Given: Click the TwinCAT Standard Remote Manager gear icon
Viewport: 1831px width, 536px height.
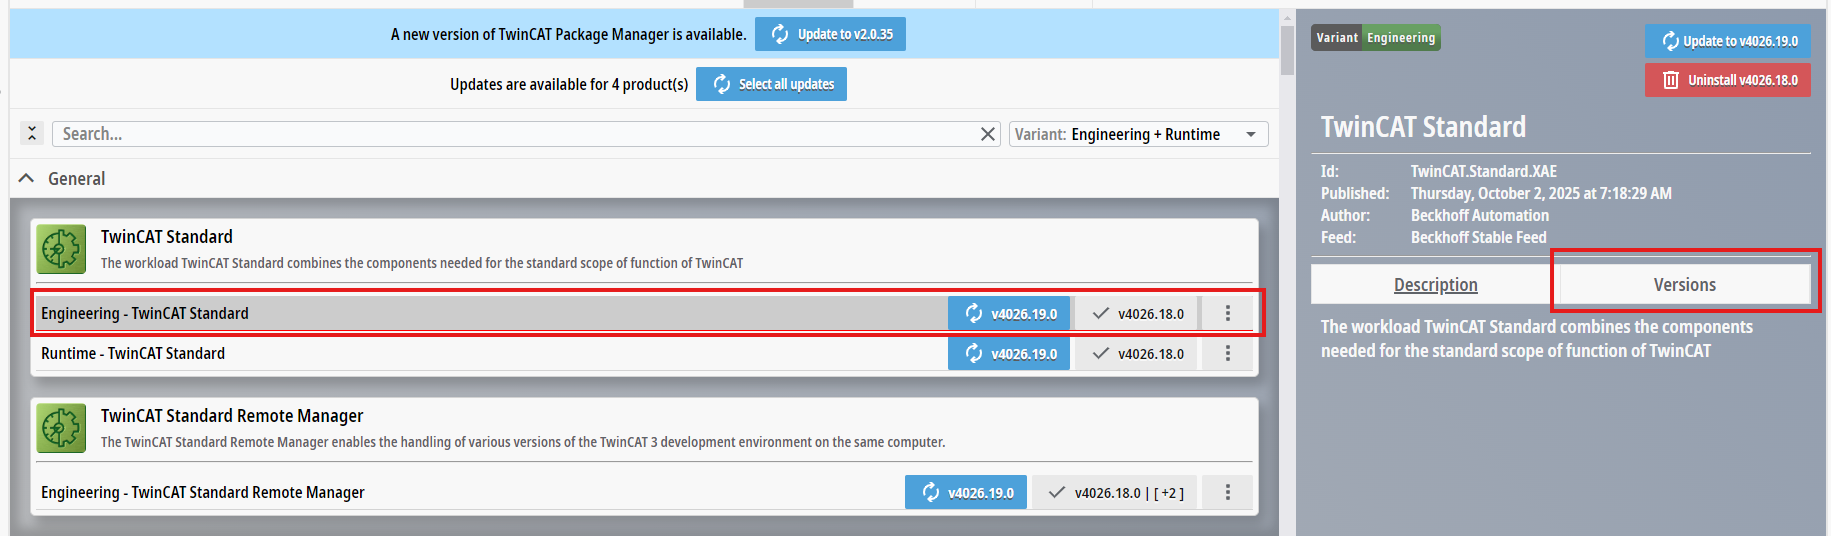Looking at the screenshot, I should click(x=61, y=428).
